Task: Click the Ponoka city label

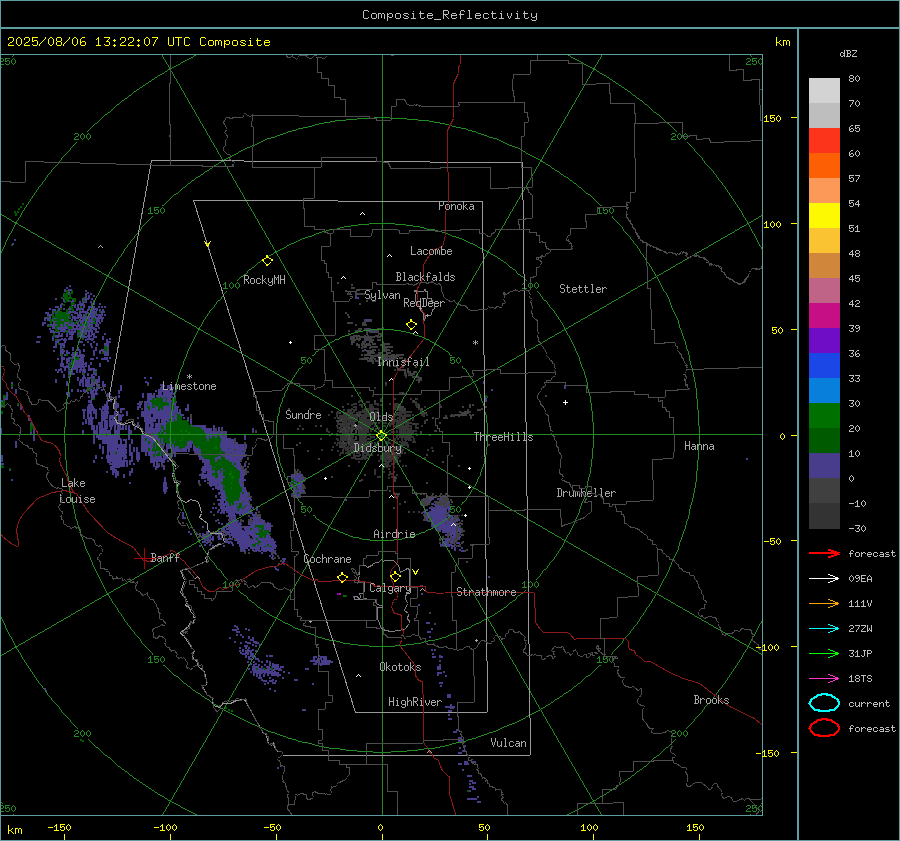Action: click(456, 206)
